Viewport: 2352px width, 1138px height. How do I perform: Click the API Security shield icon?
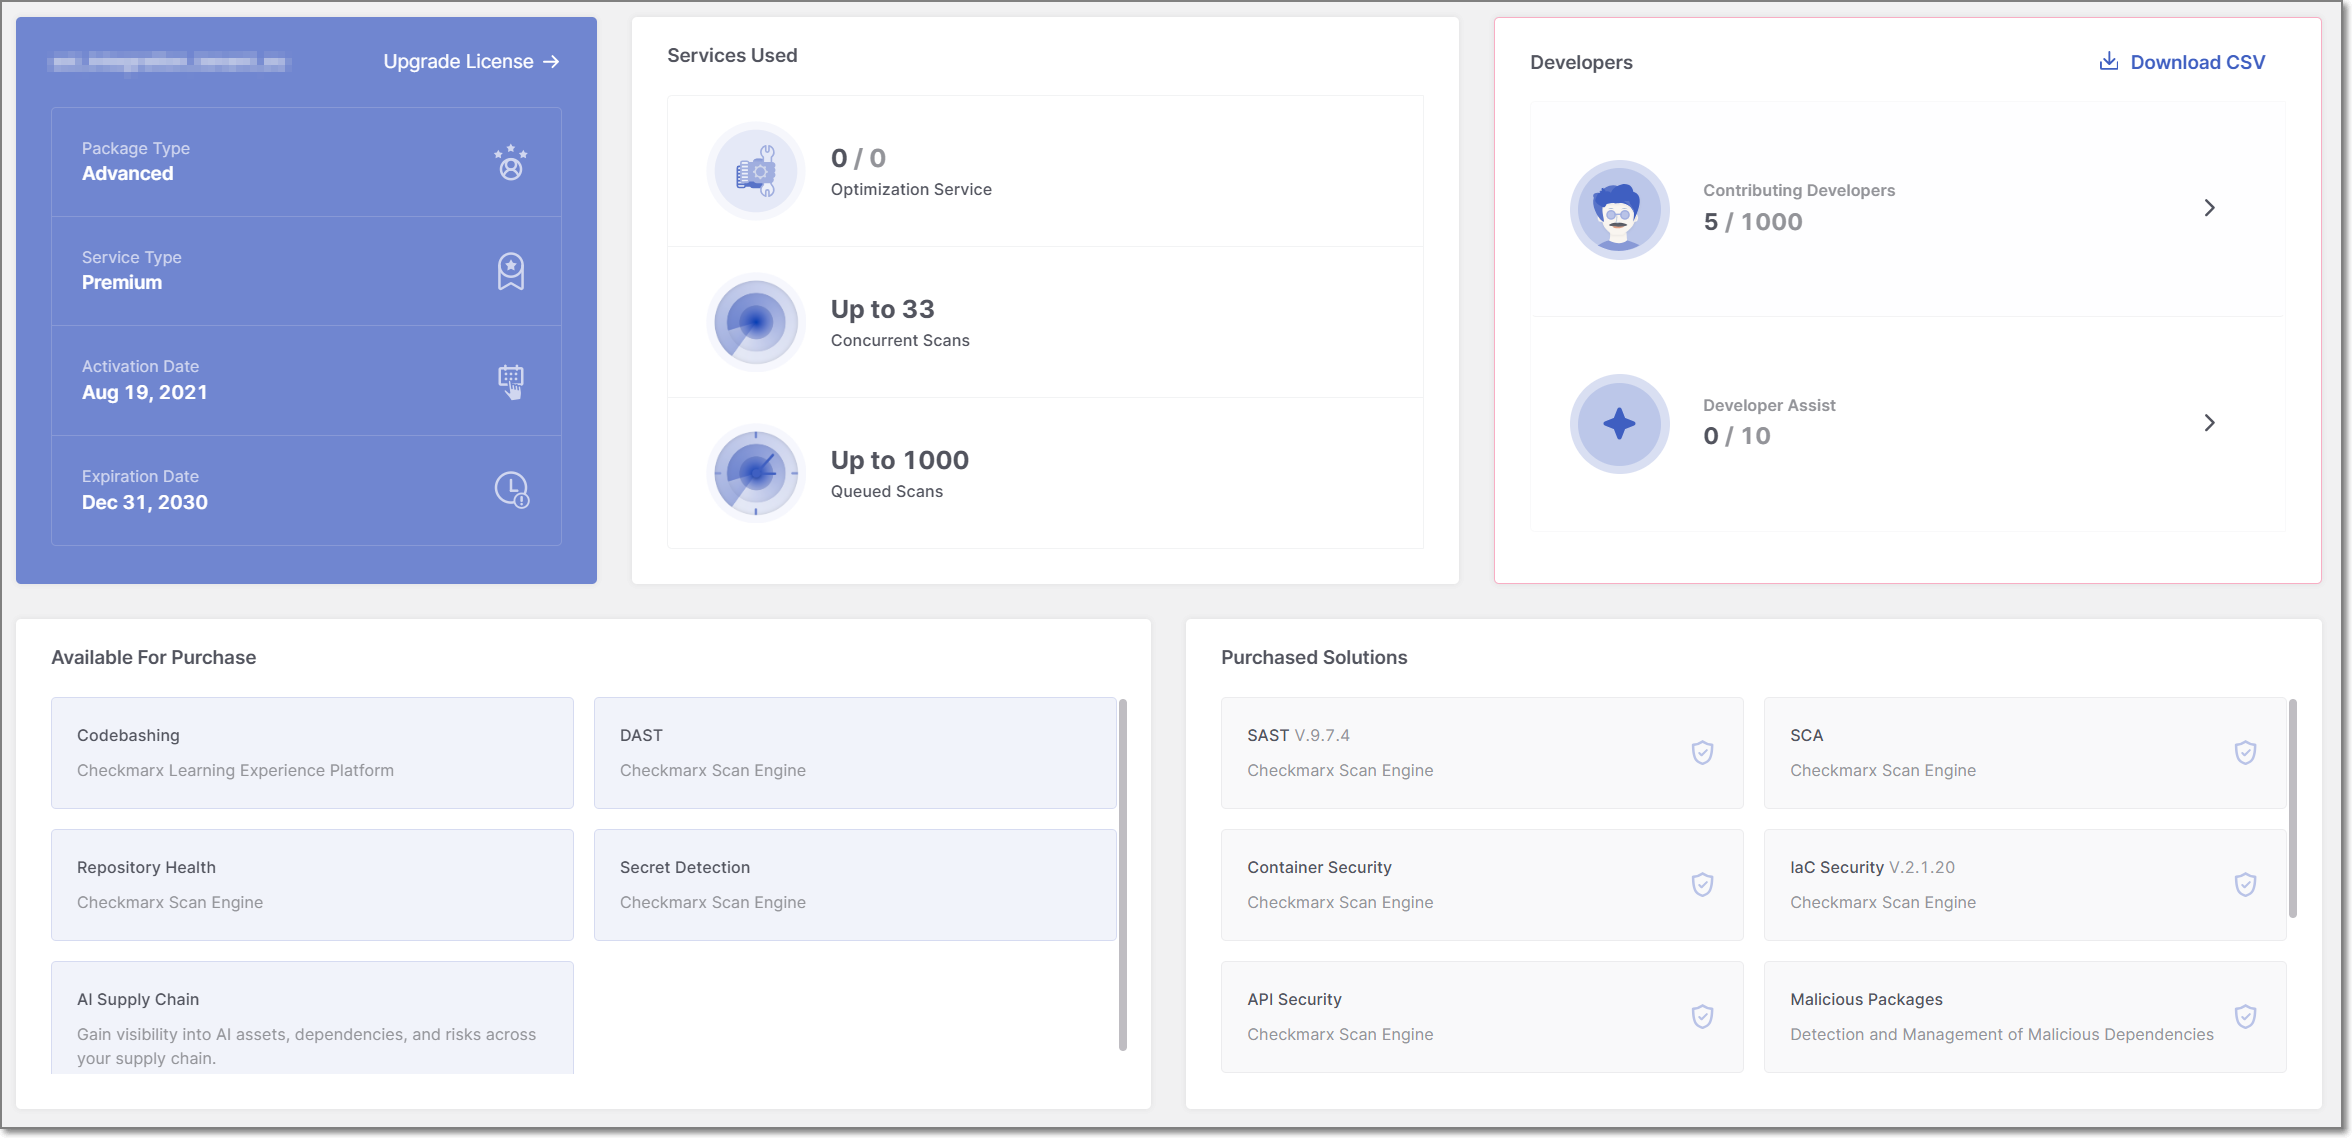(1703, 1016)
